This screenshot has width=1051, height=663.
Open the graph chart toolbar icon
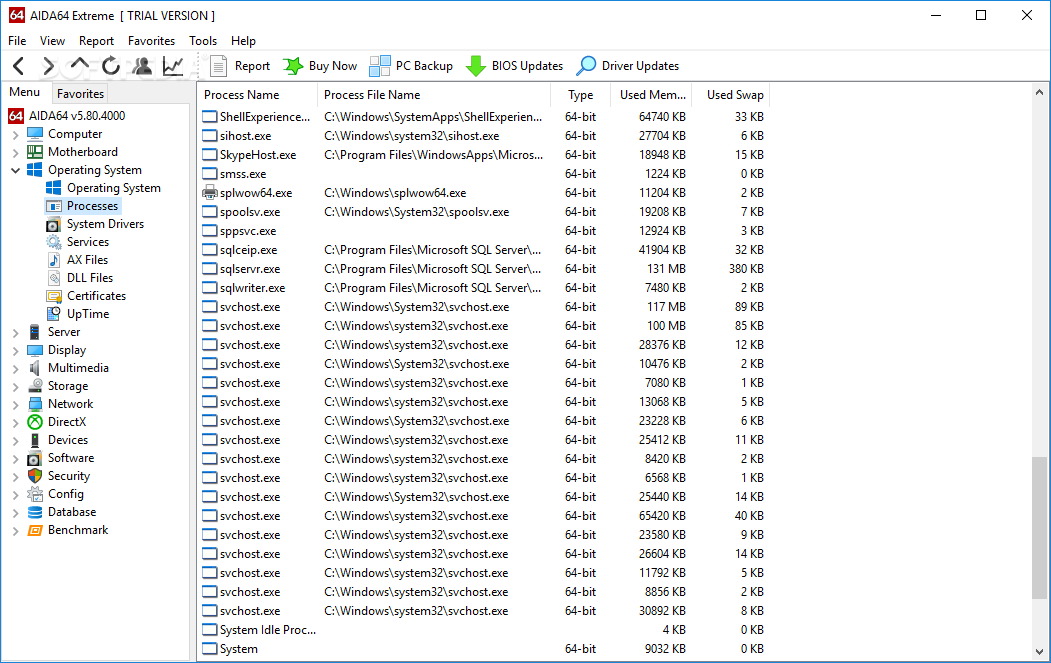(x=173, y=66)
